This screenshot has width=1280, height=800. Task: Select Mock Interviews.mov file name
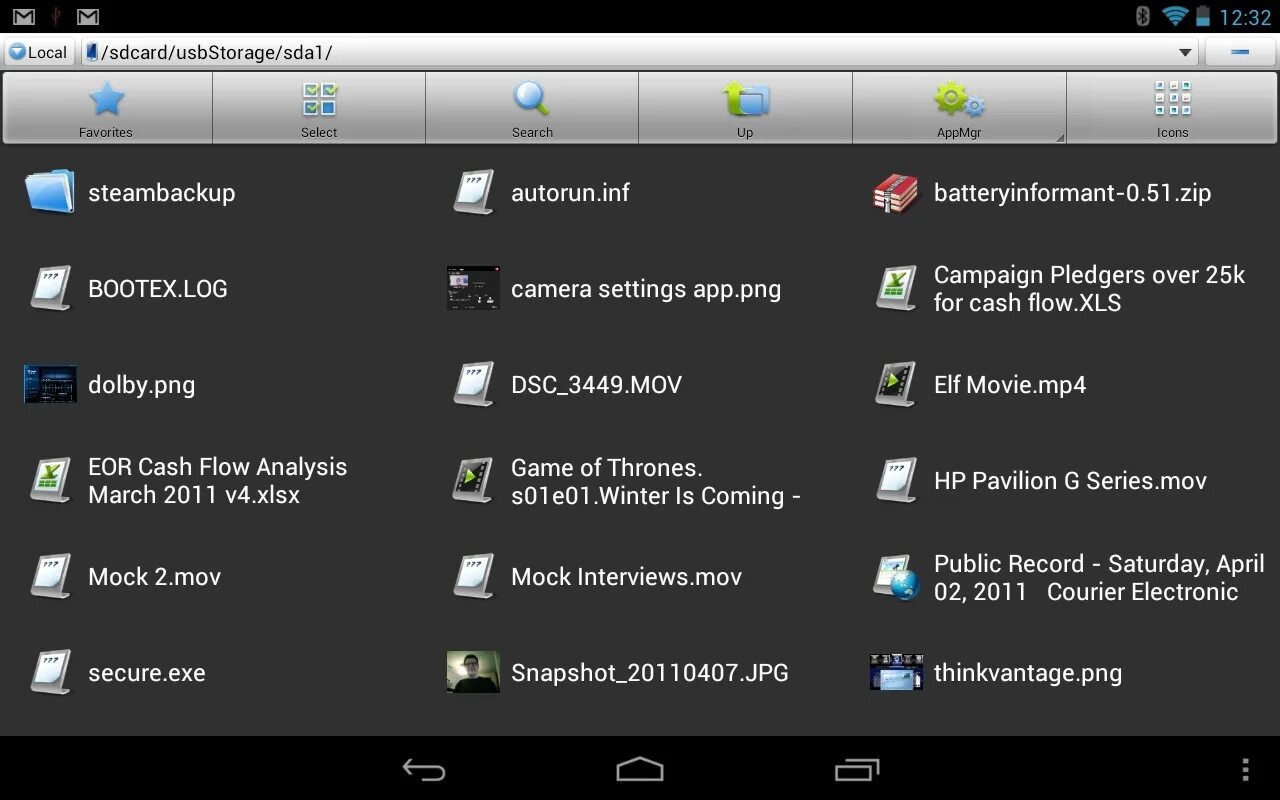(x=626, y=577)
